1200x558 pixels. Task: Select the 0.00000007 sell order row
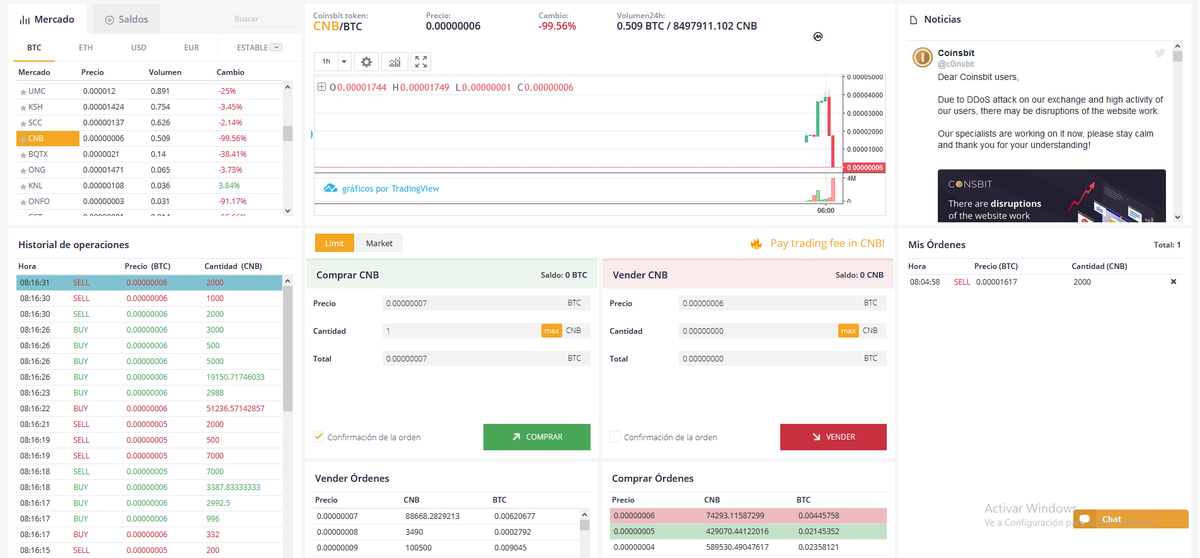(x=446, y=516)
